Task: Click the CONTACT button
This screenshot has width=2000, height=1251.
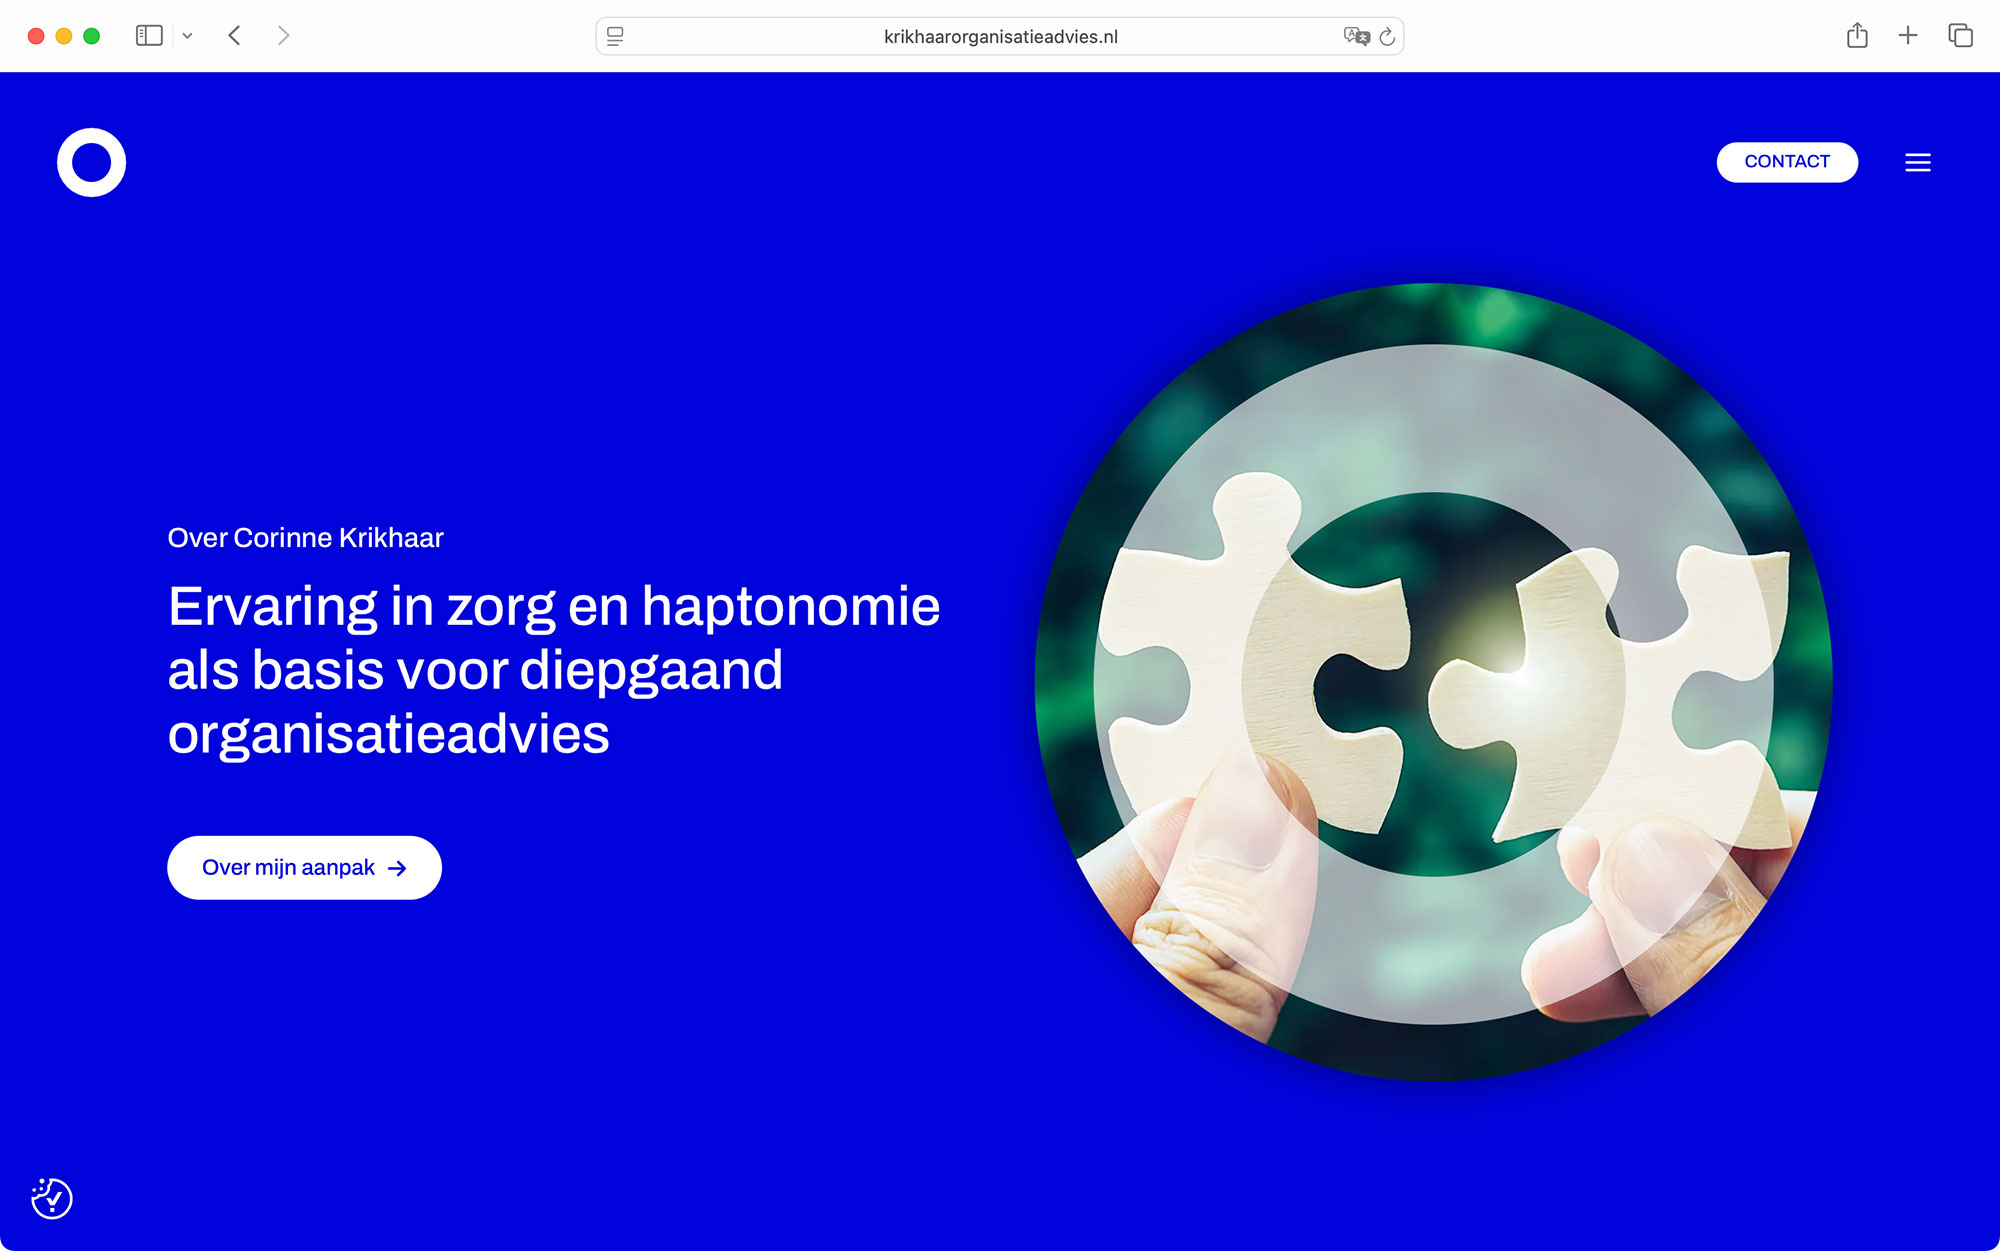Action: pos(1787,161)
